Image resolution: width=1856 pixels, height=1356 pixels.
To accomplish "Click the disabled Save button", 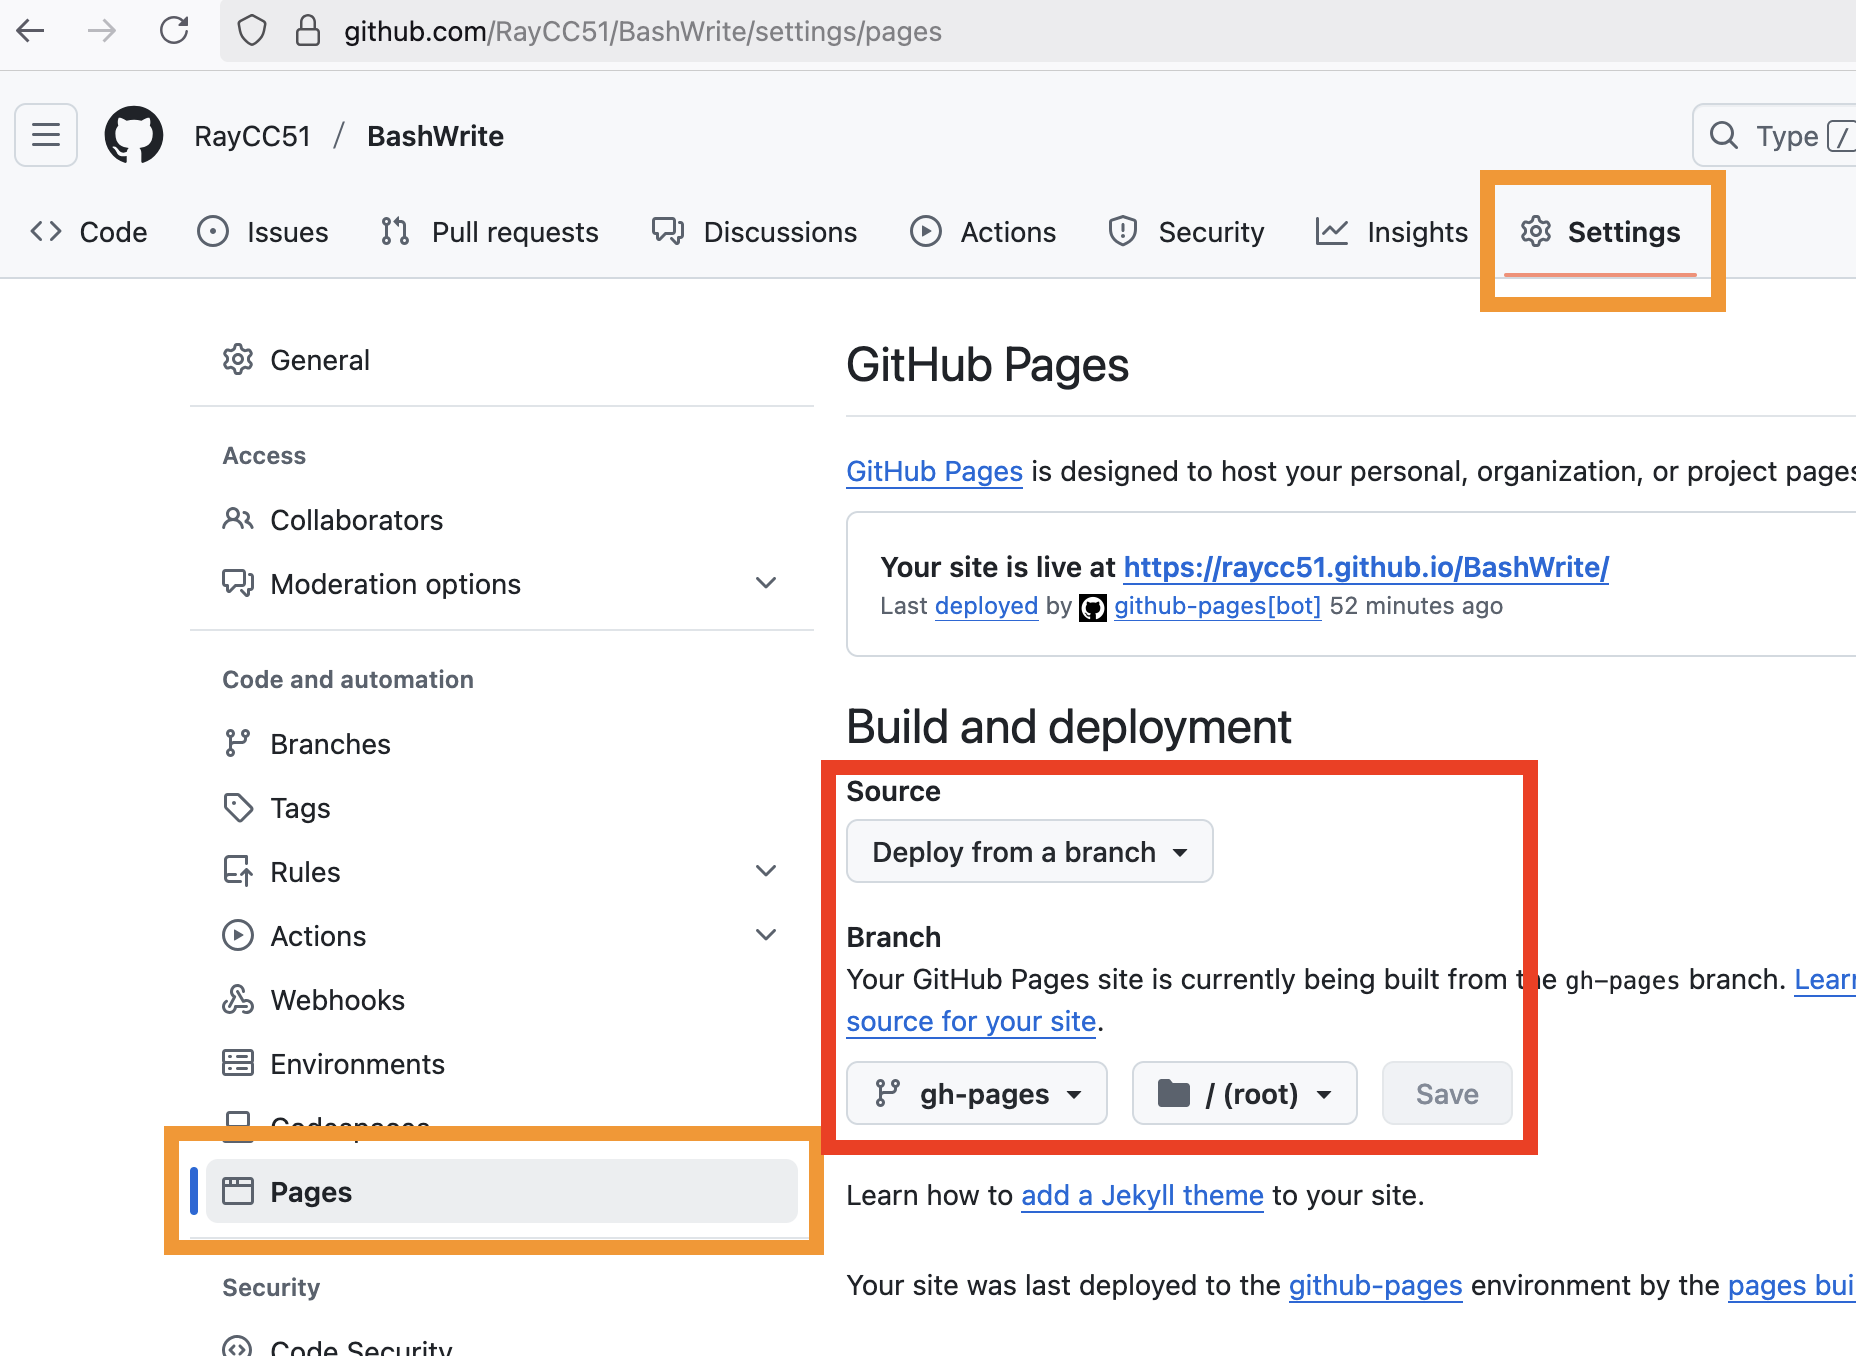I will [1447, 1094].
